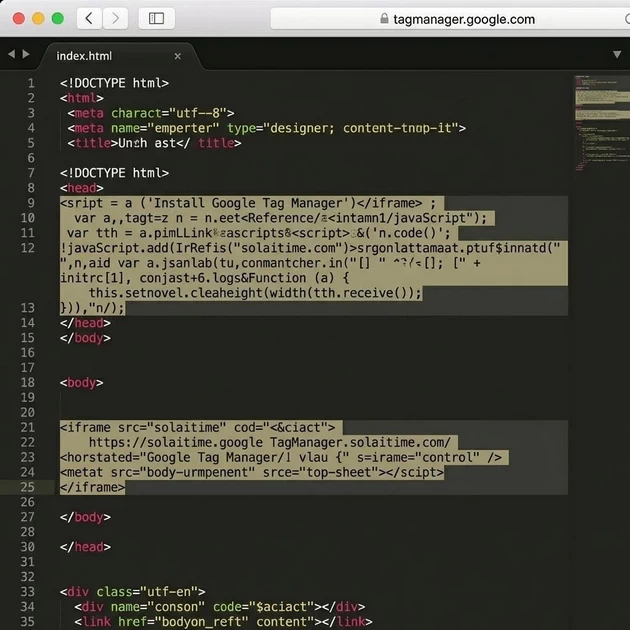Click the solaitime.google TagManager URL
The image size is (630, 630).
click(270, 442)
